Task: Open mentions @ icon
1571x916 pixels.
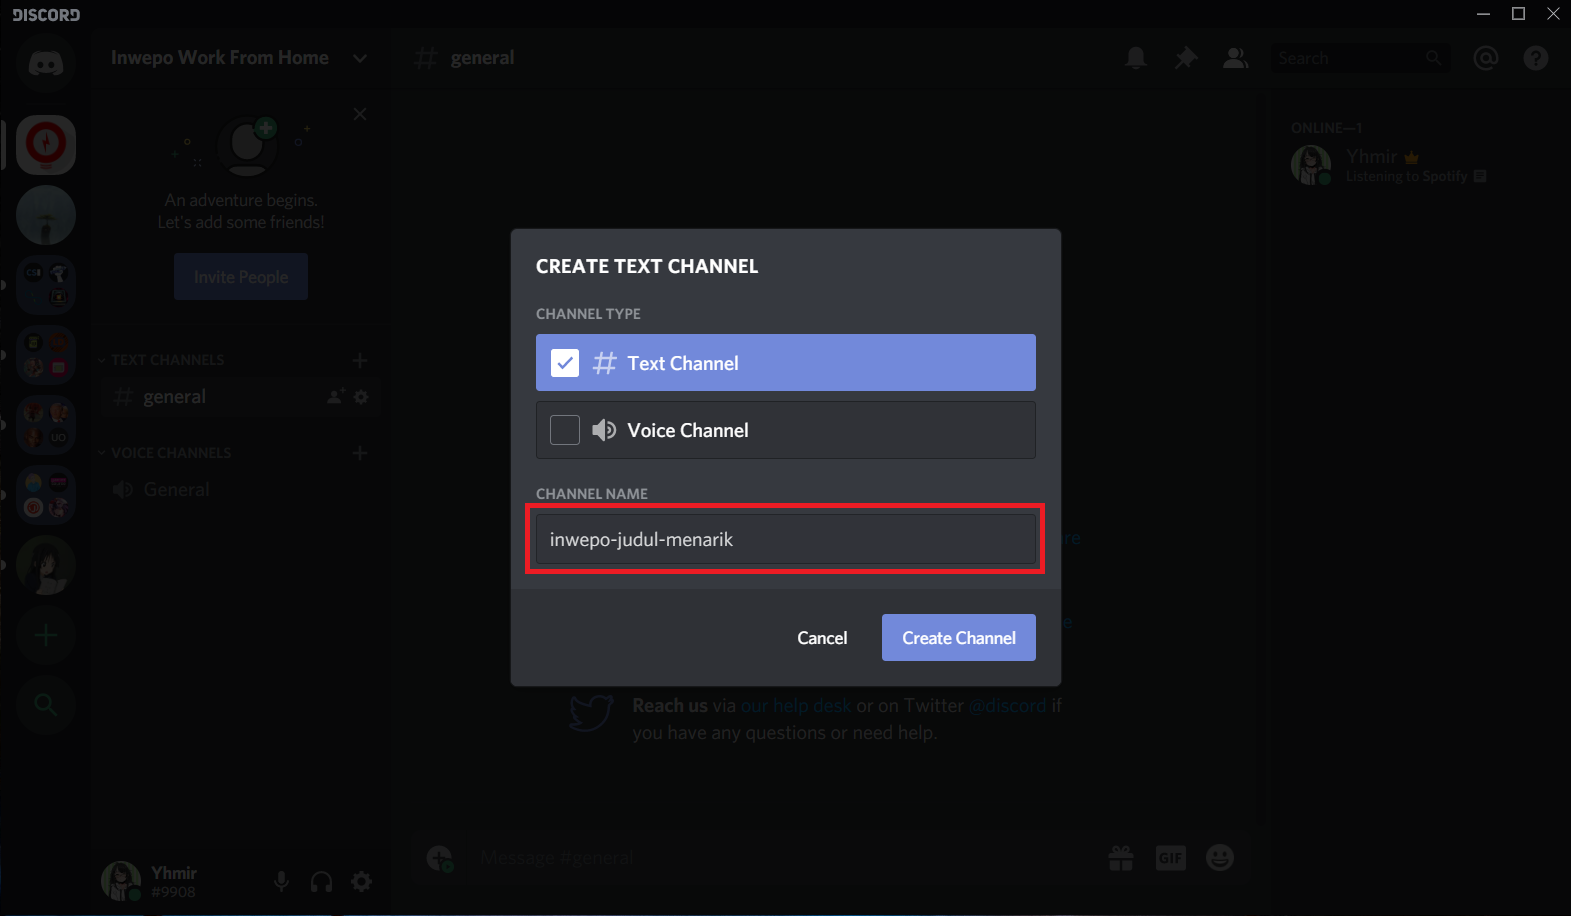Action: 1486,58
